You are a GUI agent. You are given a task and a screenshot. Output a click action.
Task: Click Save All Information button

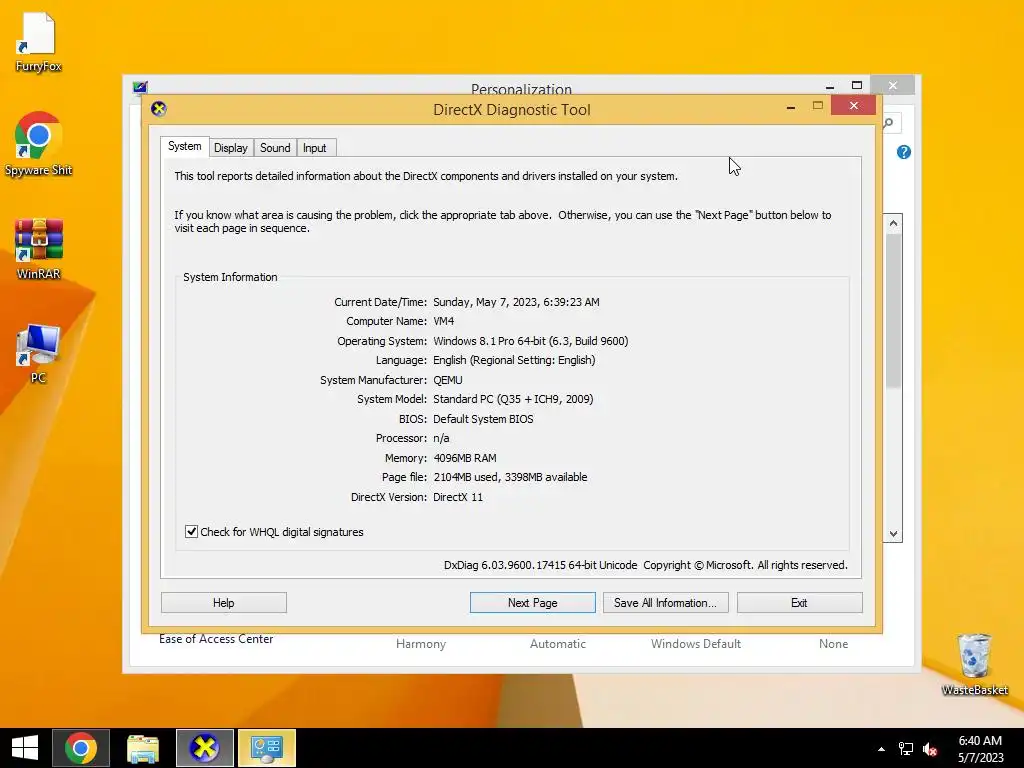pos(665,603)
